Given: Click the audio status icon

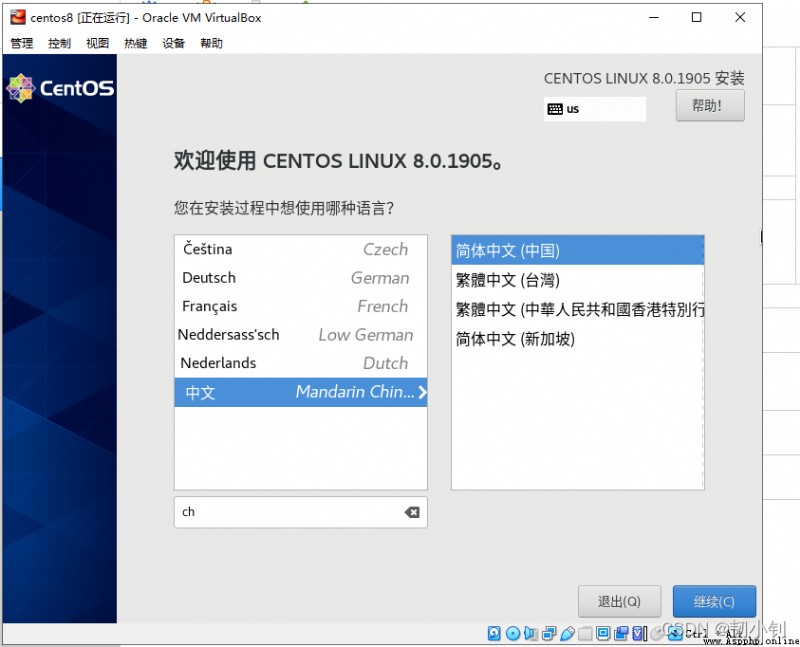Looking at the screenshot, I should (531, 633).
